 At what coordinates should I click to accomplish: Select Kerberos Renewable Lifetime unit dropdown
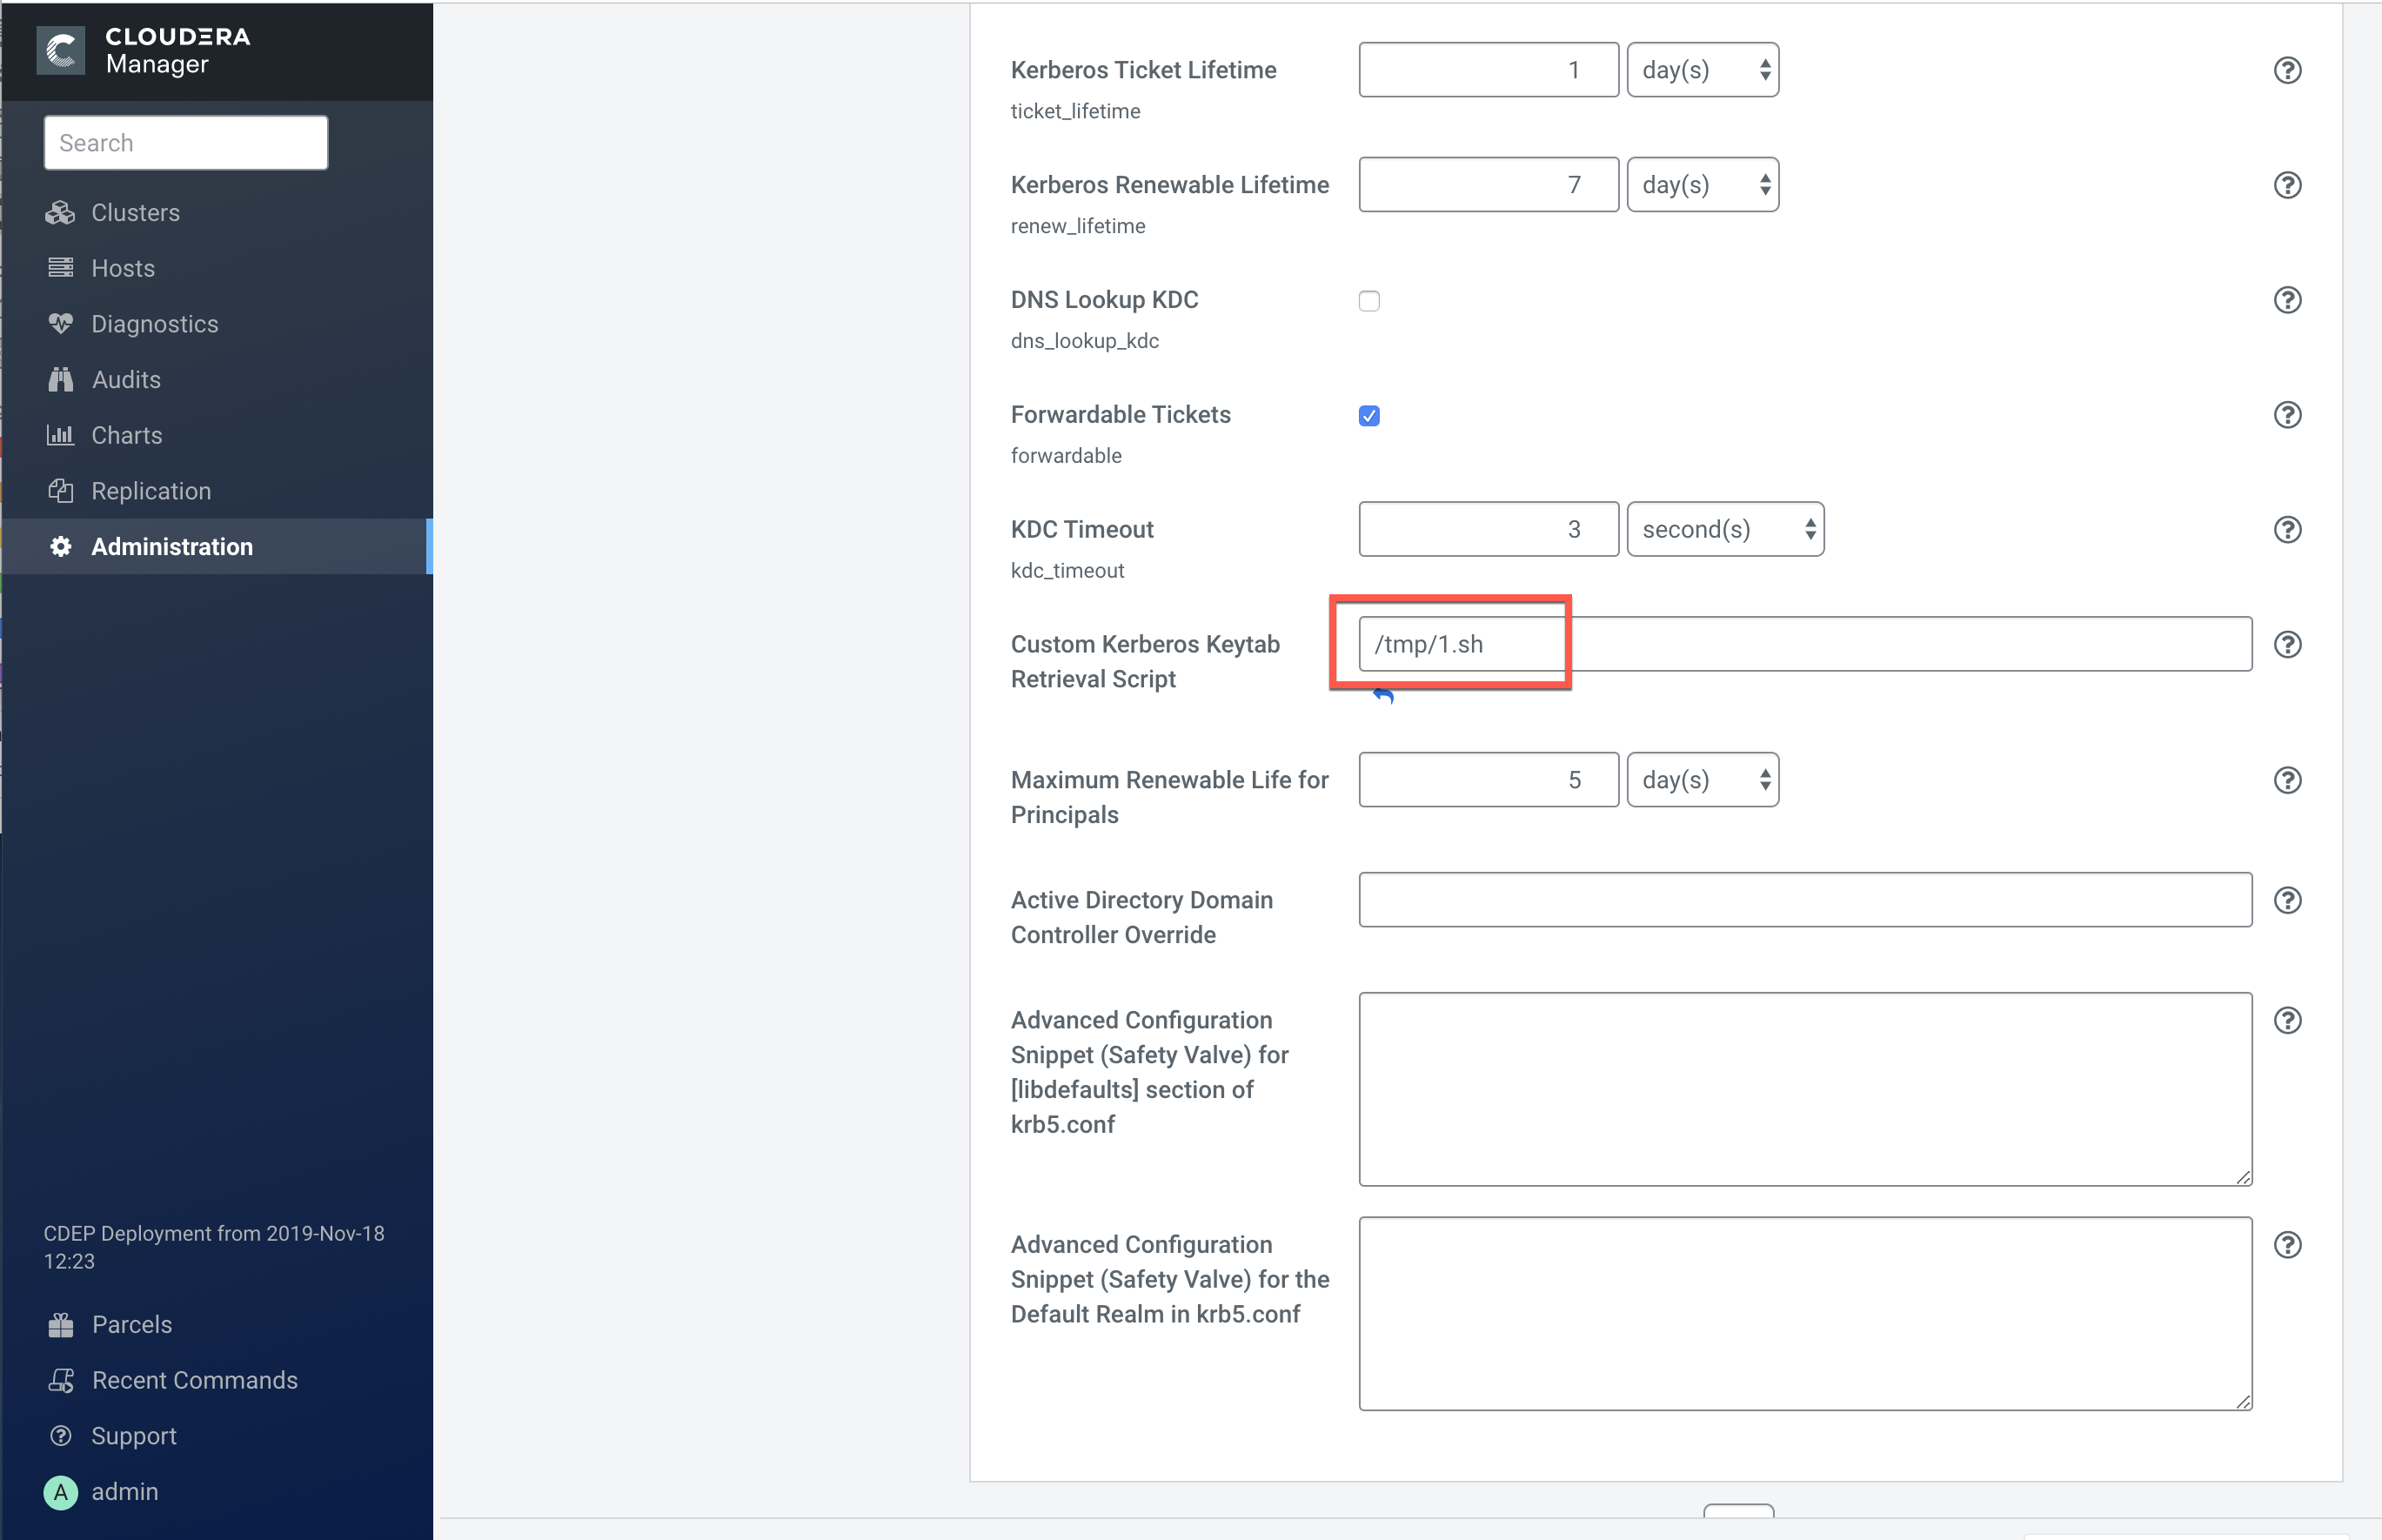[x=1702, y=185]
